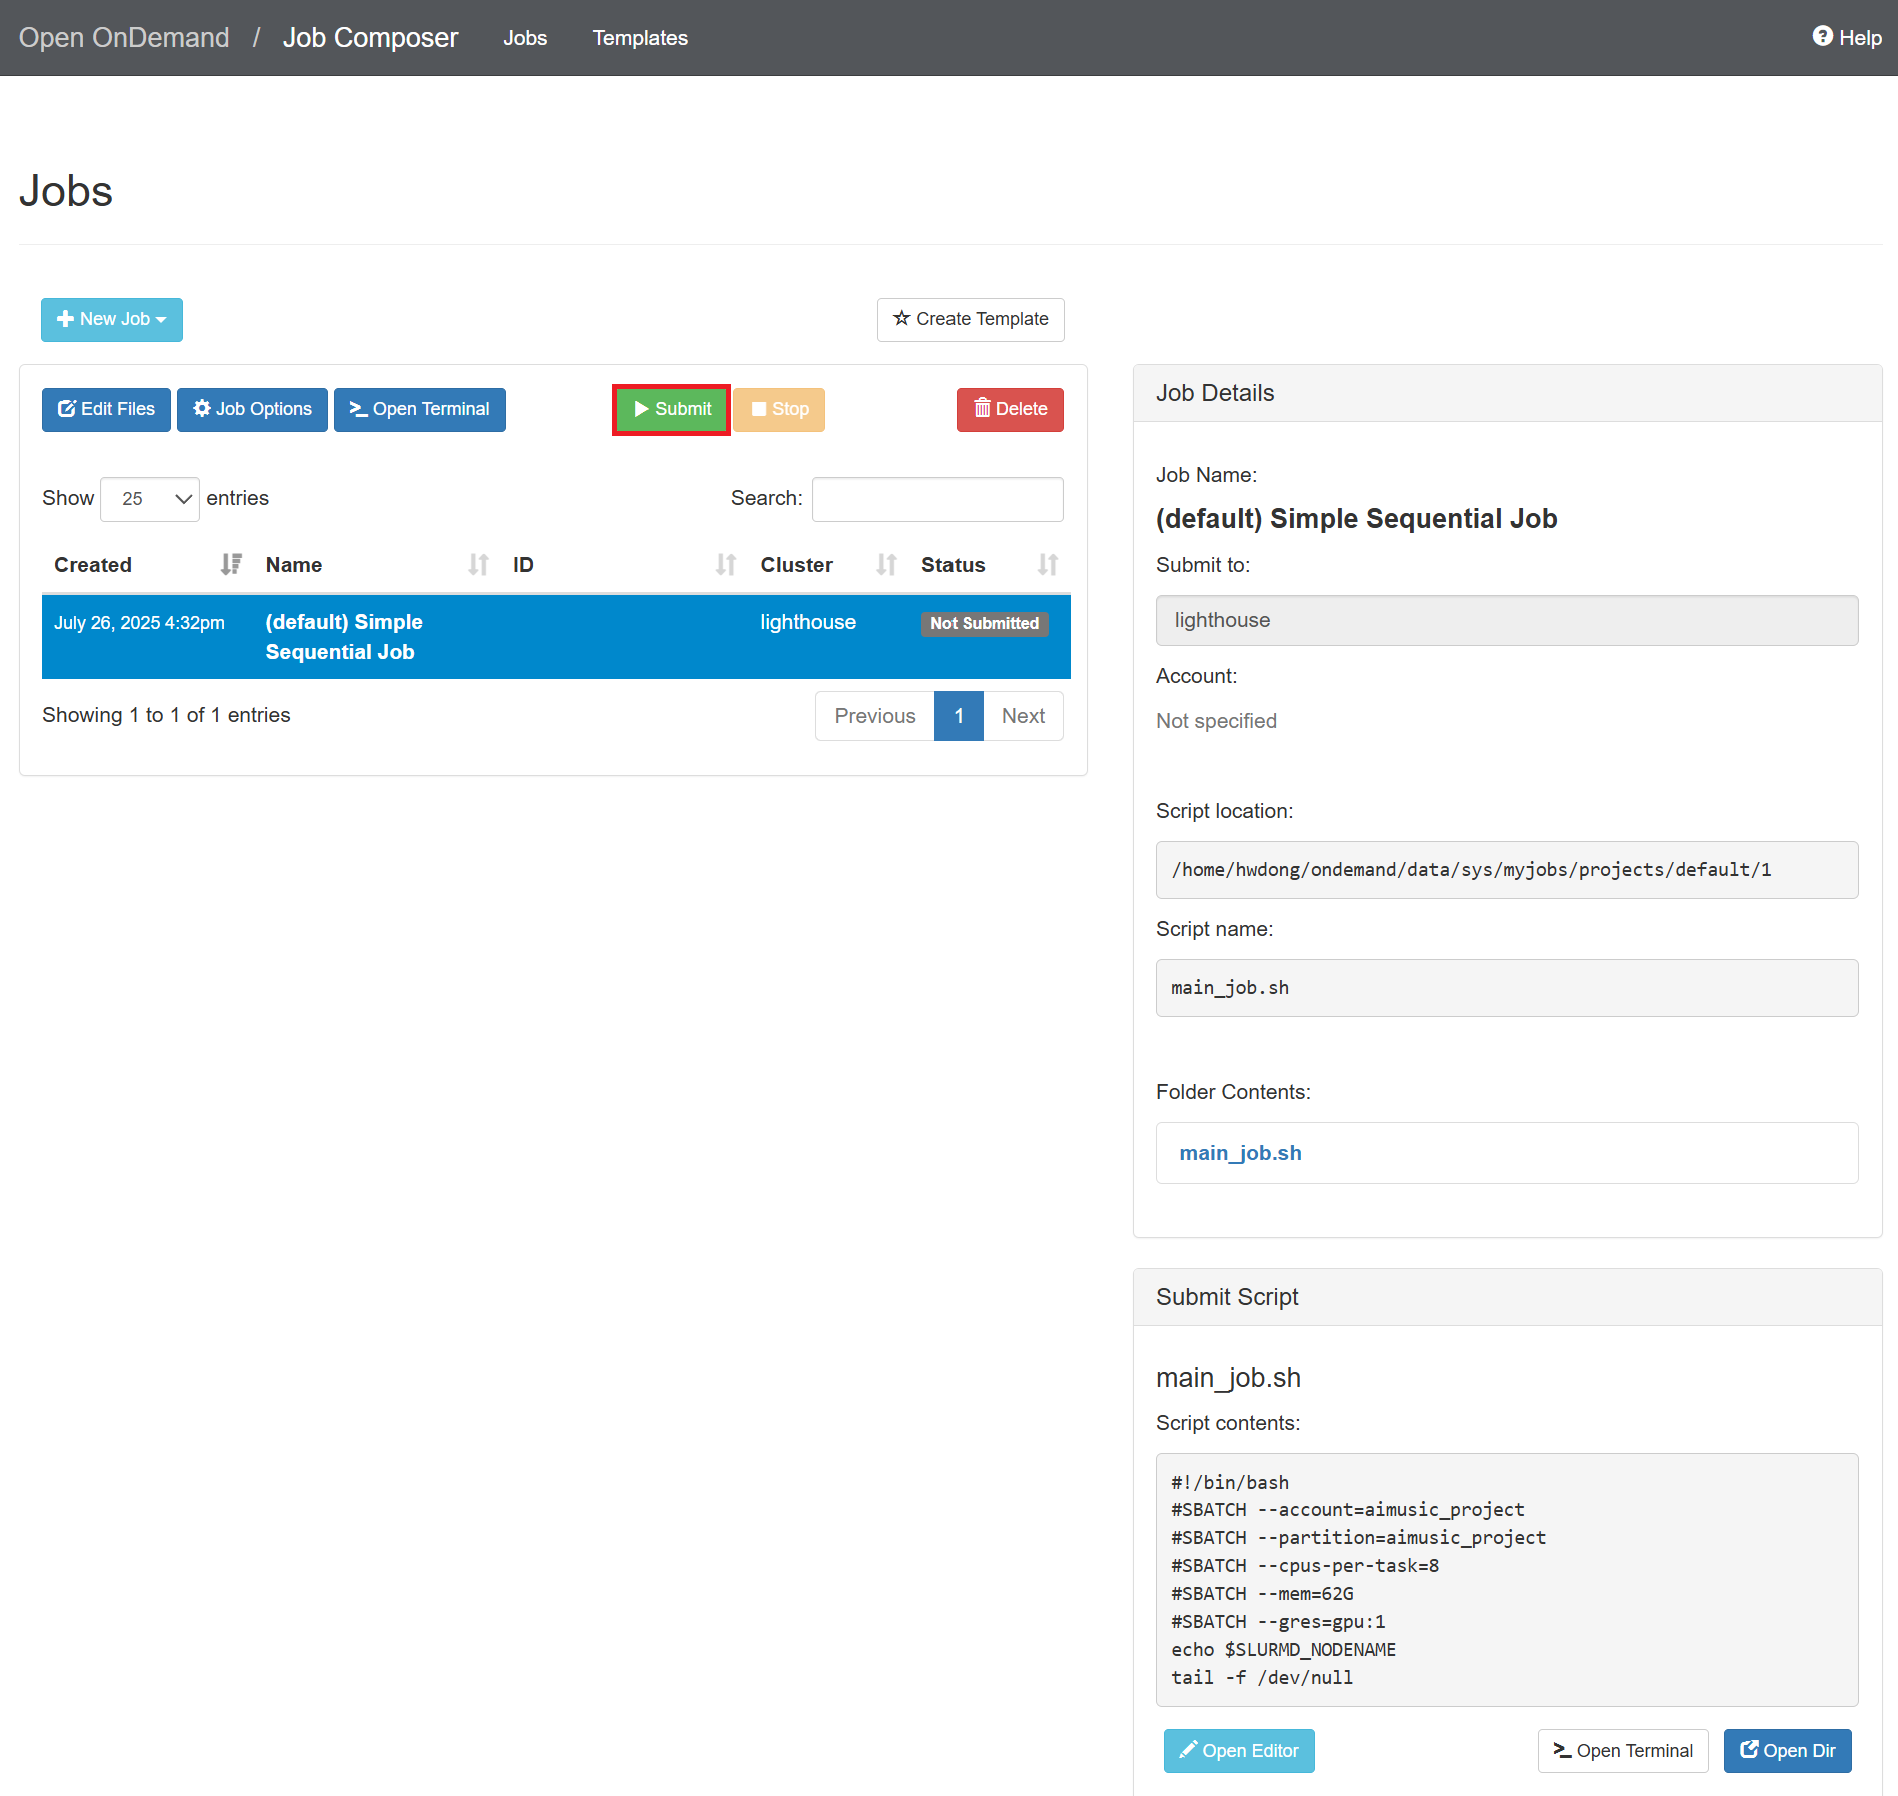This screenshot has height=1796, width=1898.
Task: Open the Show entries count dropdown
Action: [x=150, y=498]
